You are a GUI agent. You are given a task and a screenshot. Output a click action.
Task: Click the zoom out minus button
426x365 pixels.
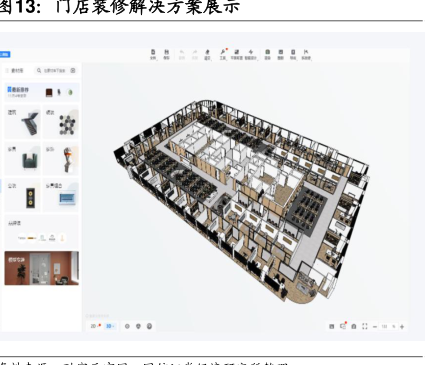(375, 327)
